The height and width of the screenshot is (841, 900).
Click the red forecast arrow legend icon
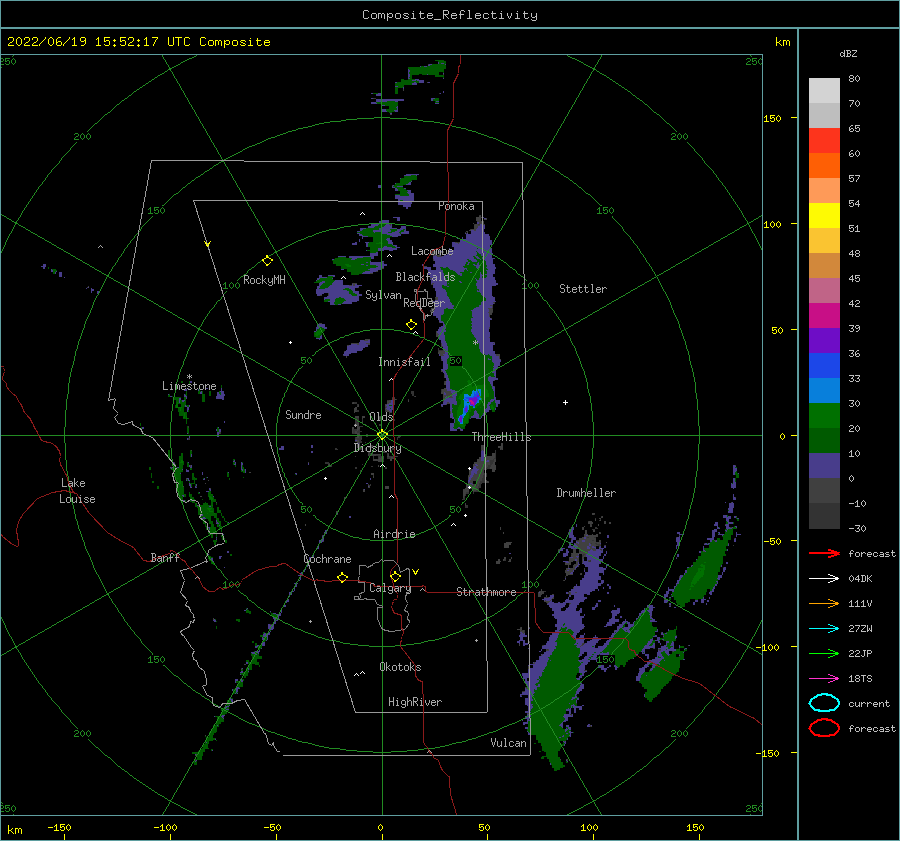tap(824, 553)
